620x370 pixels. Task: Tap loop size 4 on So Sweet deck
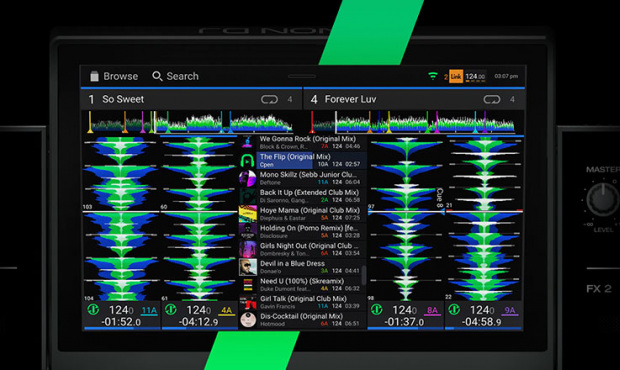click(x=290, y=99)
